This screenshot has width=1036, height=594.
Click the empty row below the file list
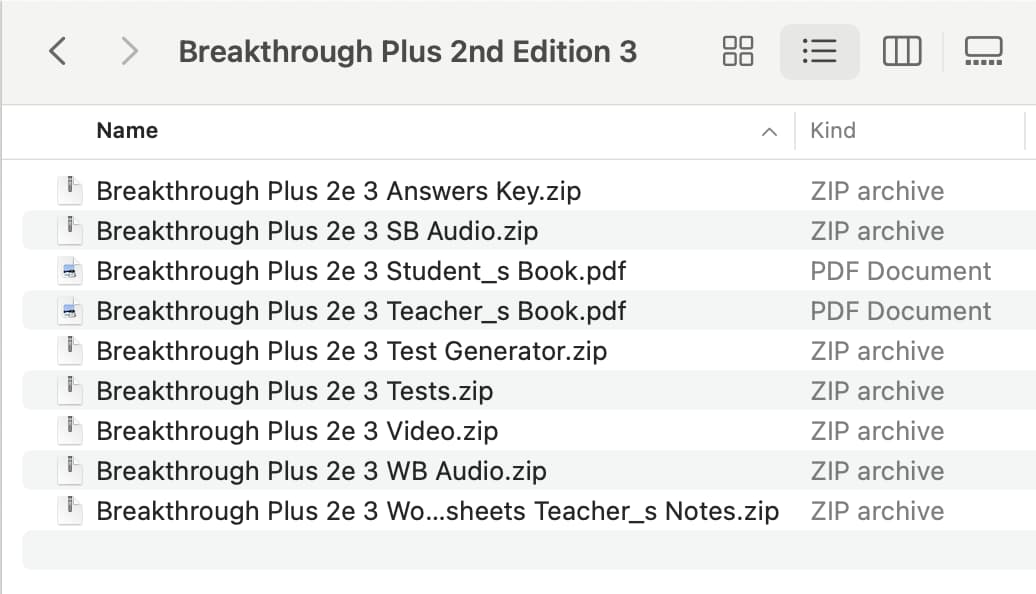click(x=529, y=551)
